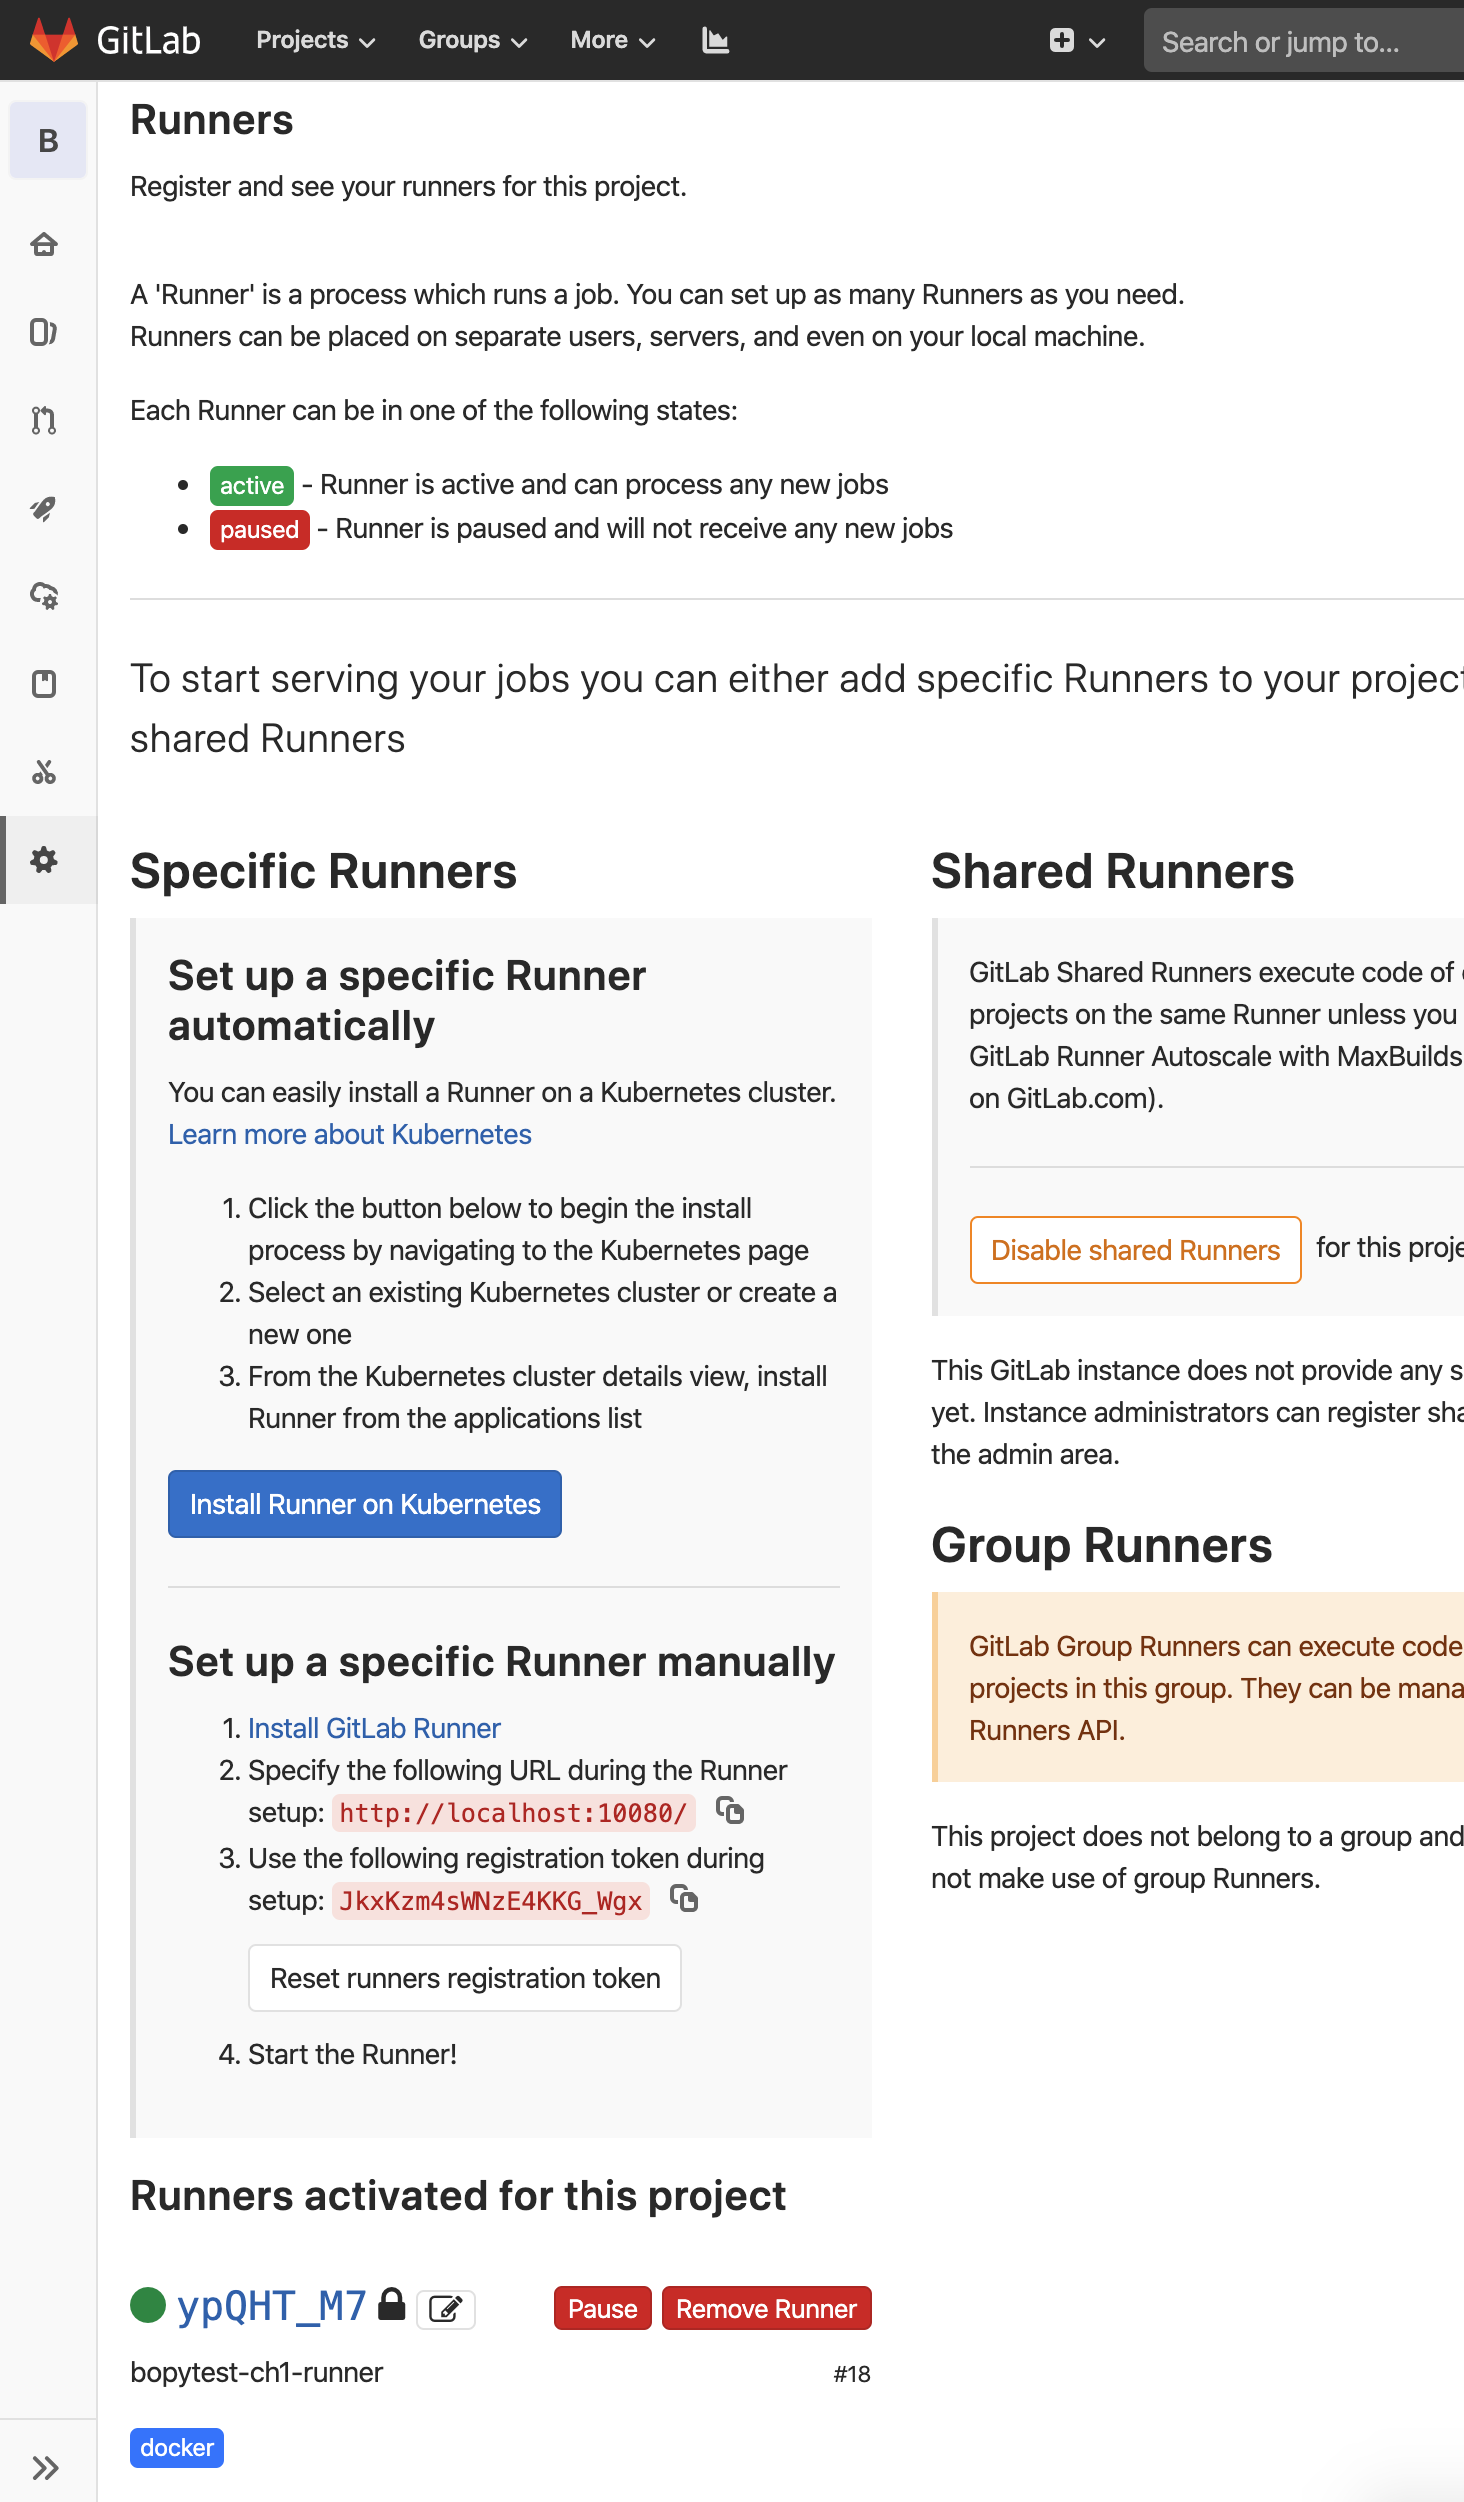Pause the runner ypQHT_M7
The width and height of the screenshot is (1464, 2502).
click(x=603, y=2308)
